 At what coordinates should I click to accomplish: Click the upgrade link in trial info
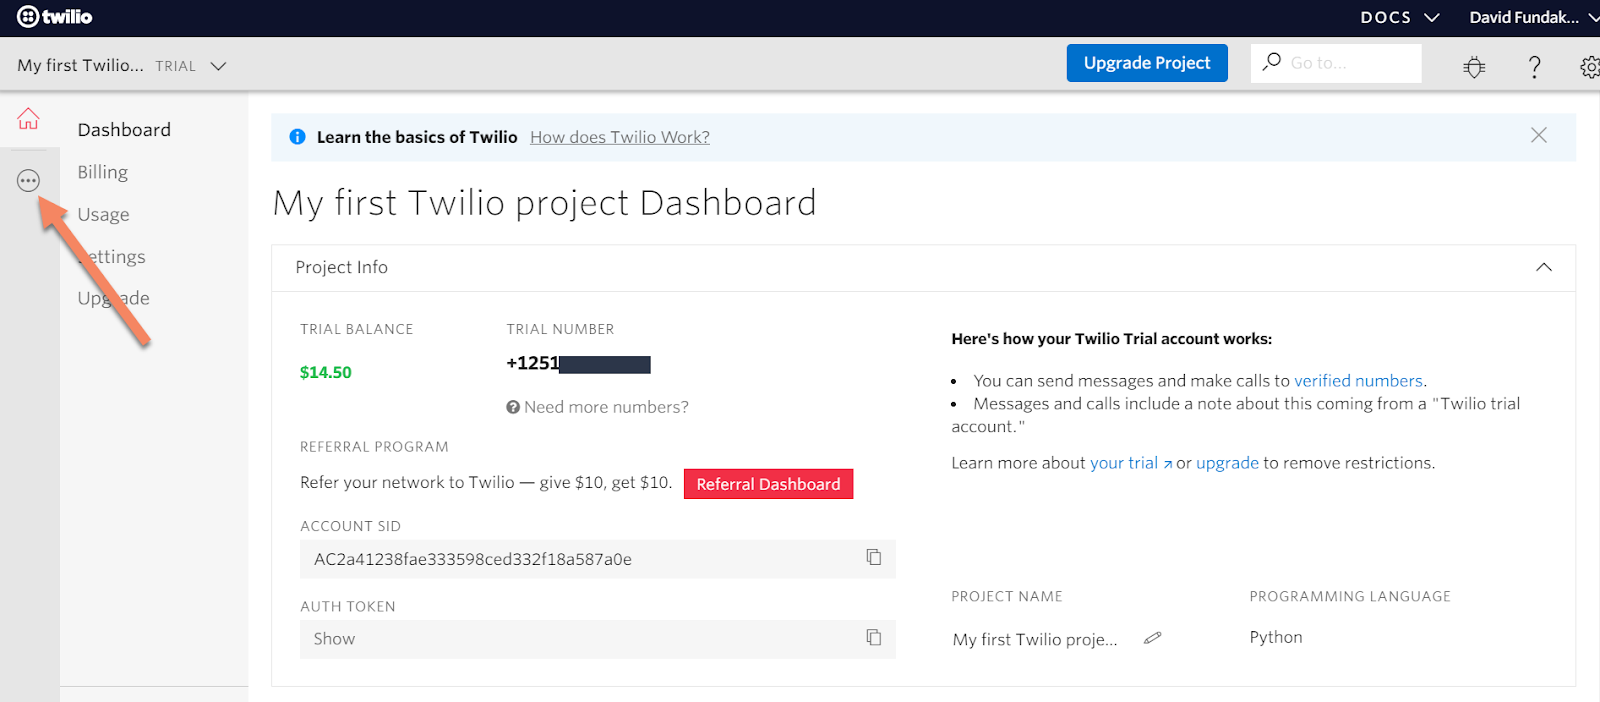1227,463
